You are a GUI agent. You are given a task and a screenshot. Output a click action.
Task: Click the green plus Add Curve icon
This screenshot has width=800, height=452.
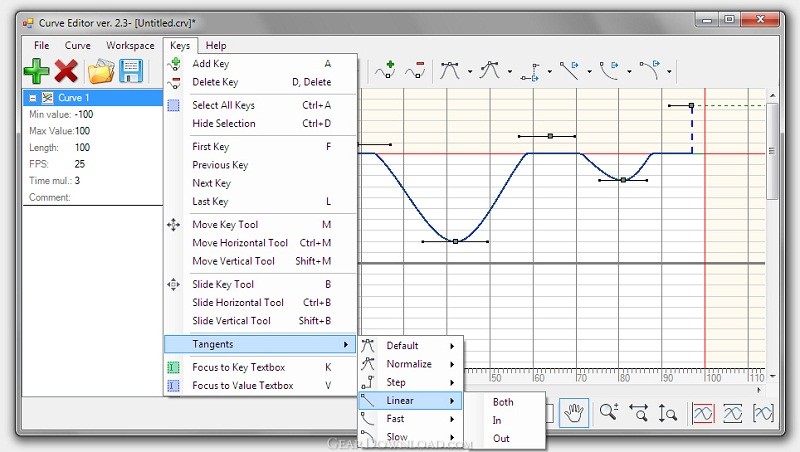click(37, 71)
